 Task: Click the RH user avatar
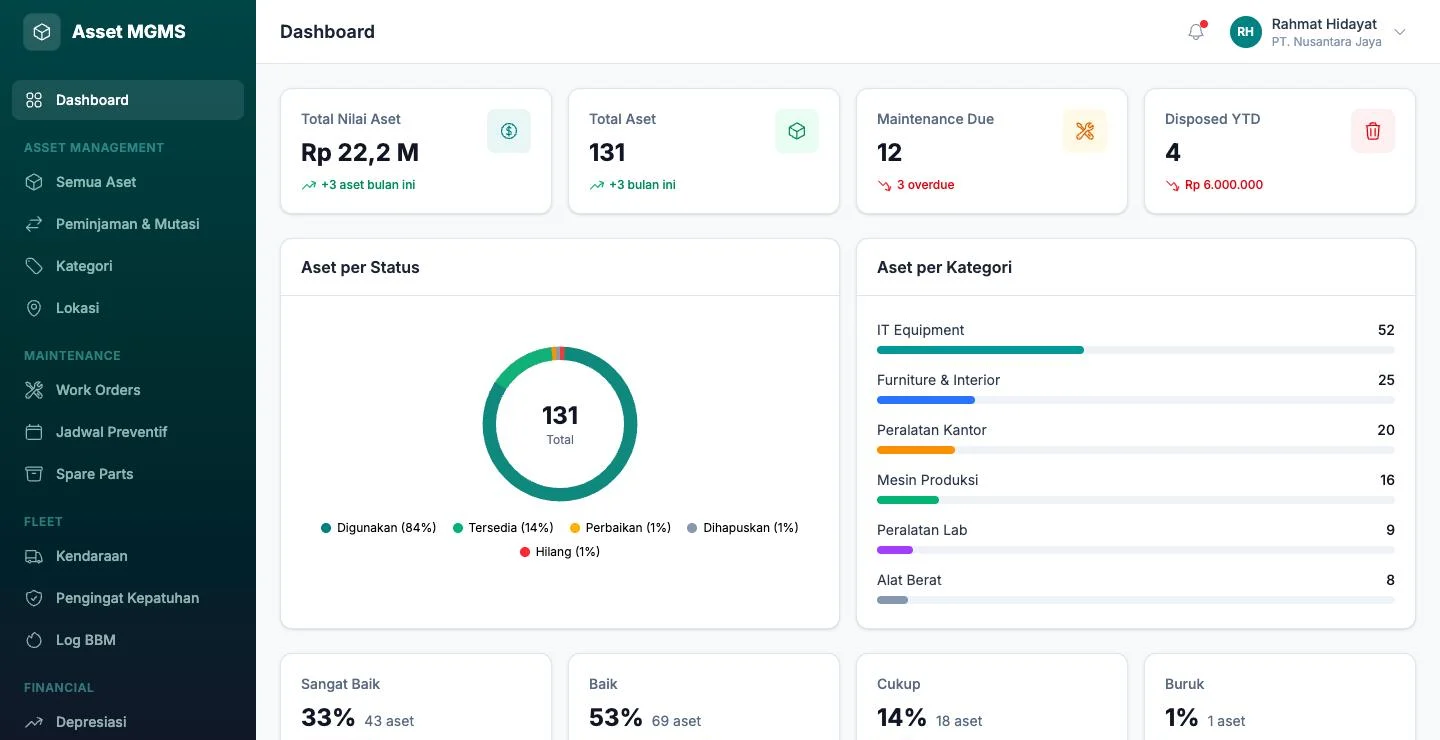1246,32
